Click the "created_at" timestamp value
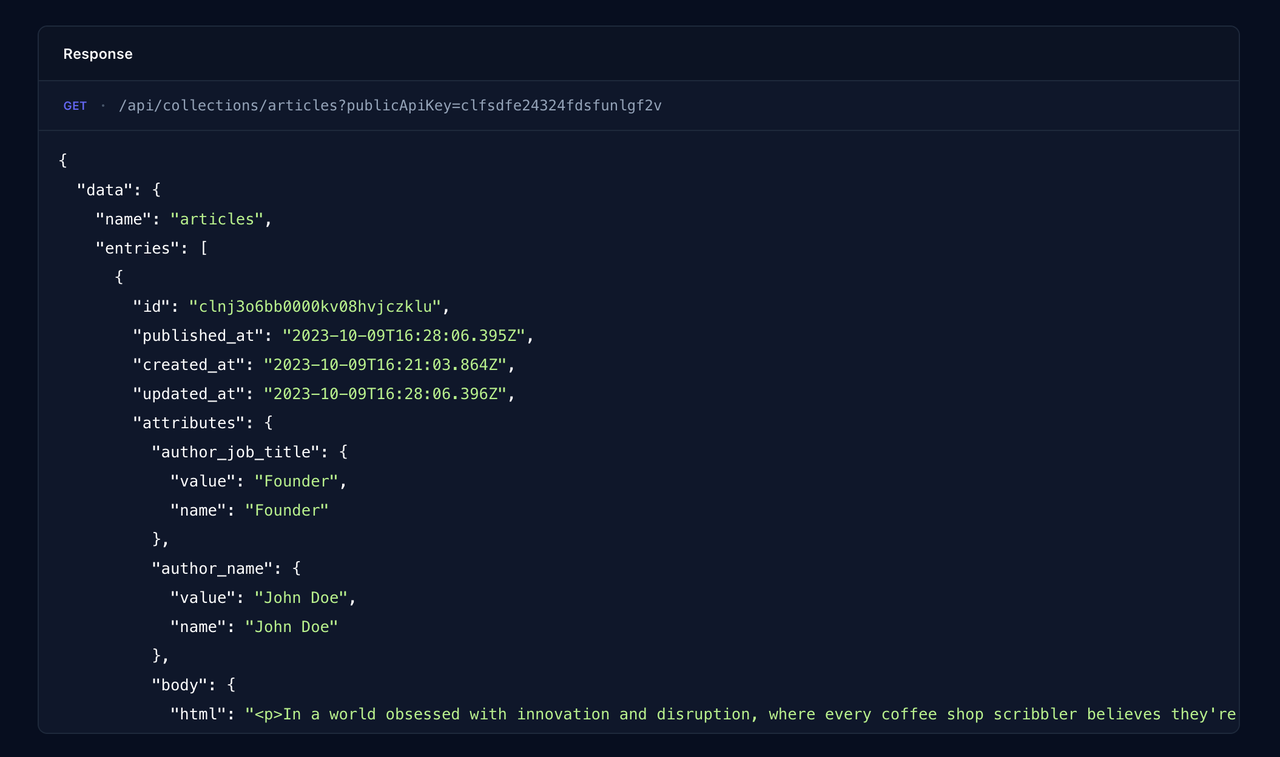 coord(385,364)
